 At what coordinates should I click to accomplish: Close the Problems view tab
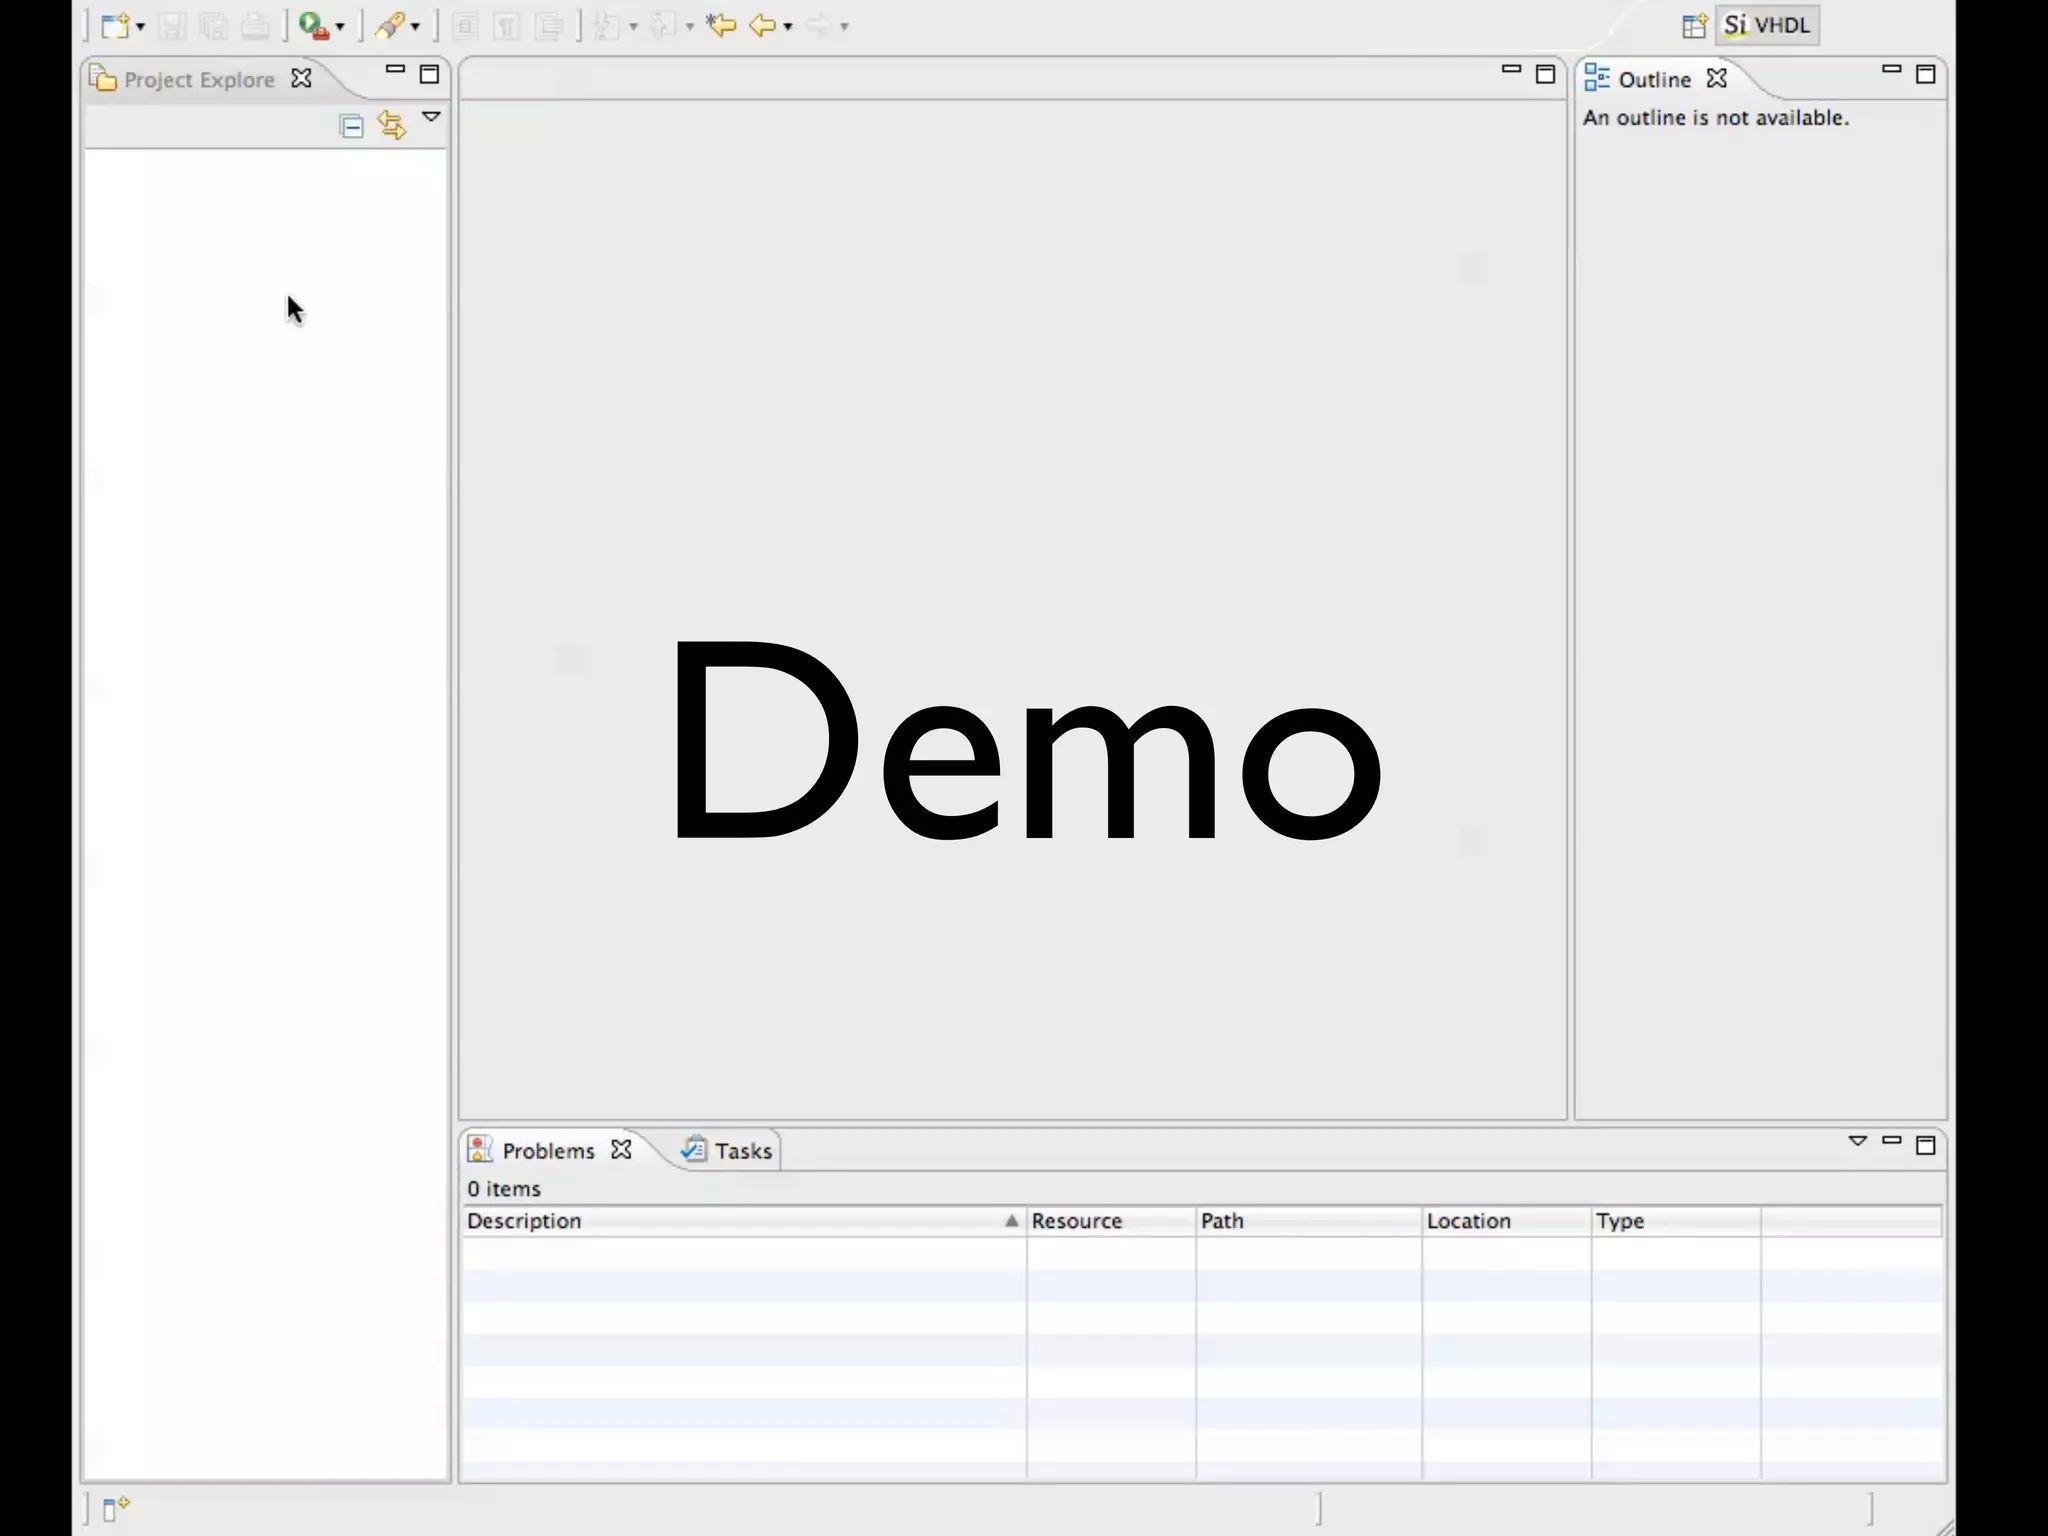tap(621, 1149)
